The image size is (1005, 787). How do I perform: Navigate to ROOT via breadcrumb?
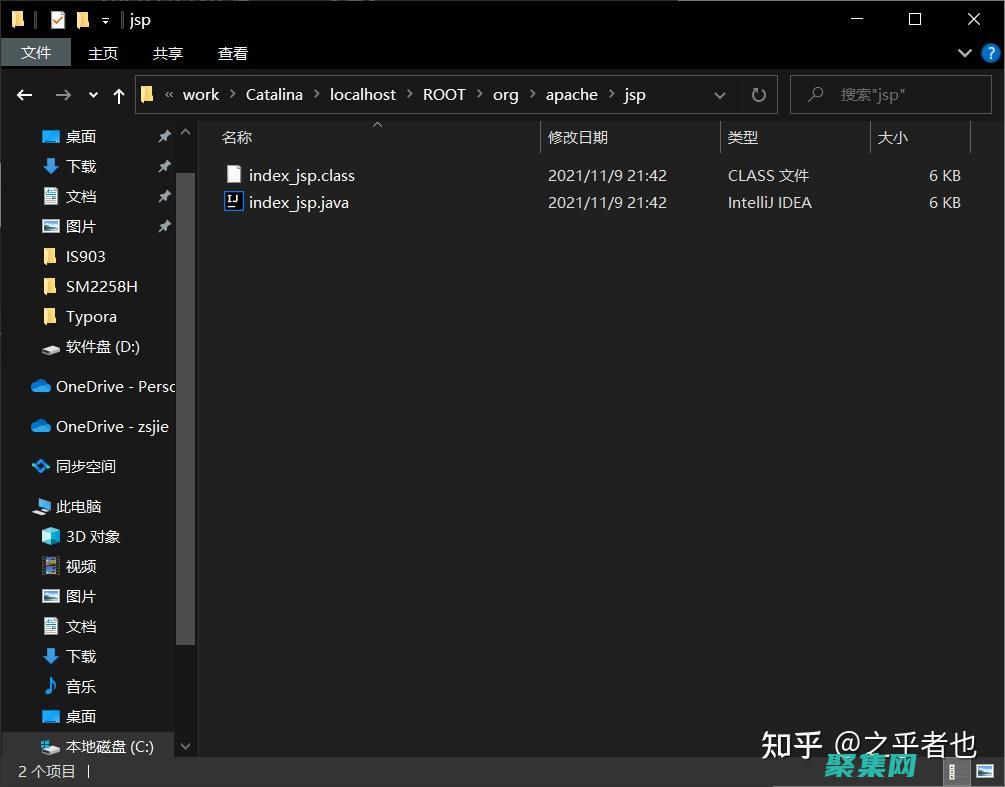444,94
